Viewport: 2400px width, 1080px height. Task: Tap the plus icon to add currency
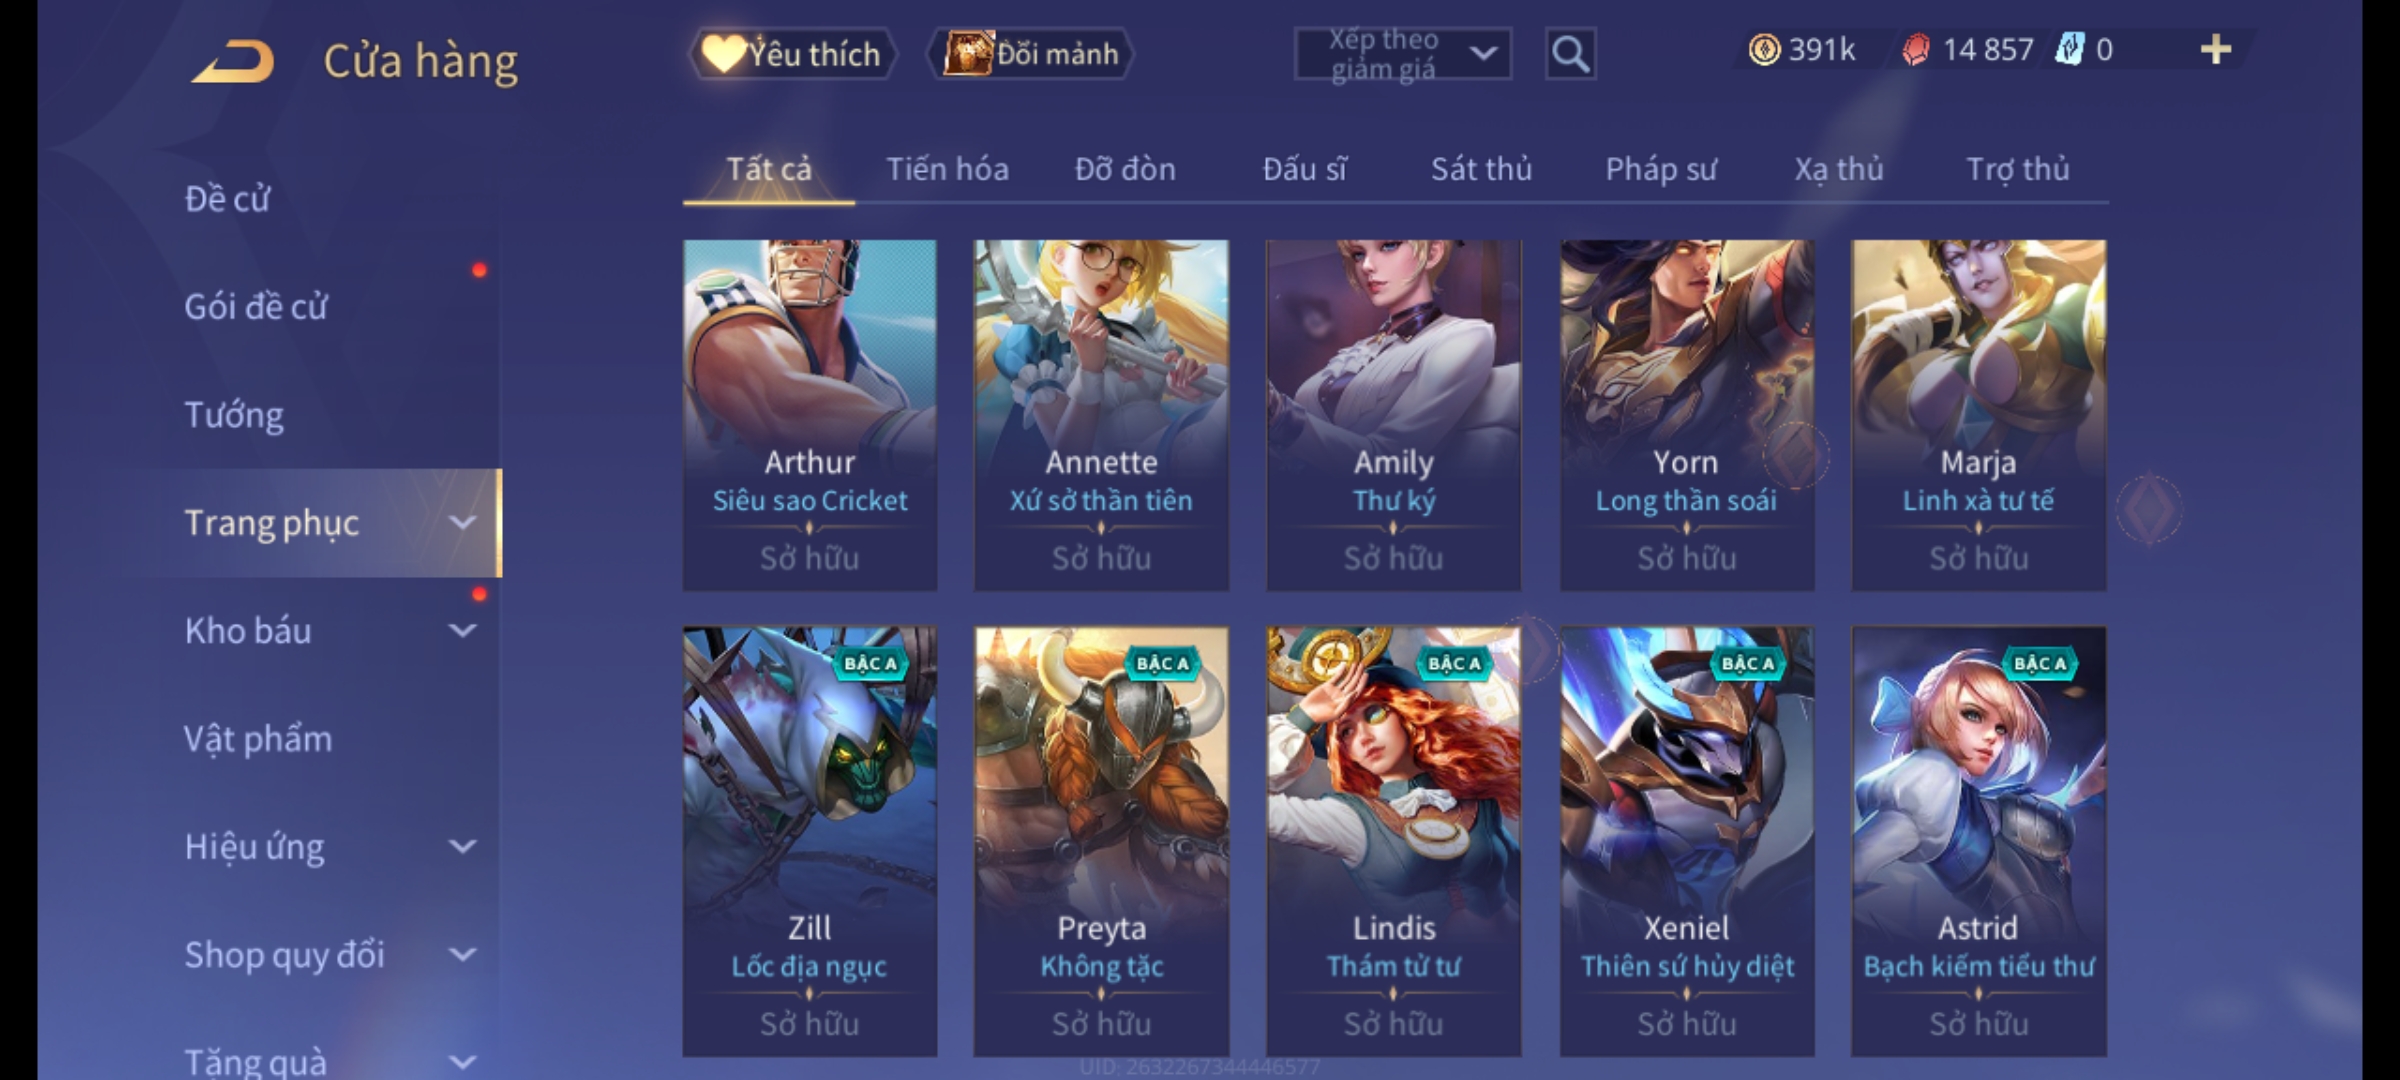point(2216,49)
